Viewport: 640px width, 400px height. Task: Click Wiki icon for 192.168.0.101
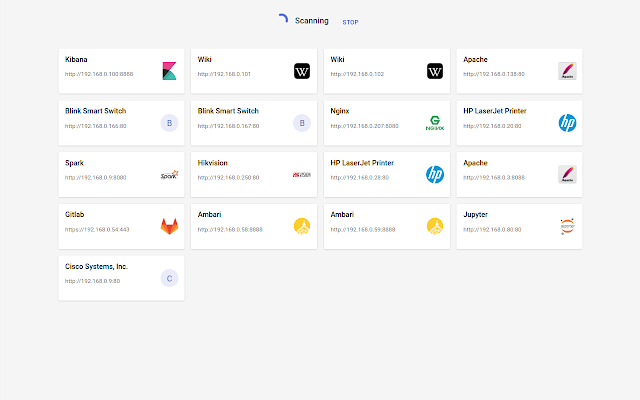[302, 71]
